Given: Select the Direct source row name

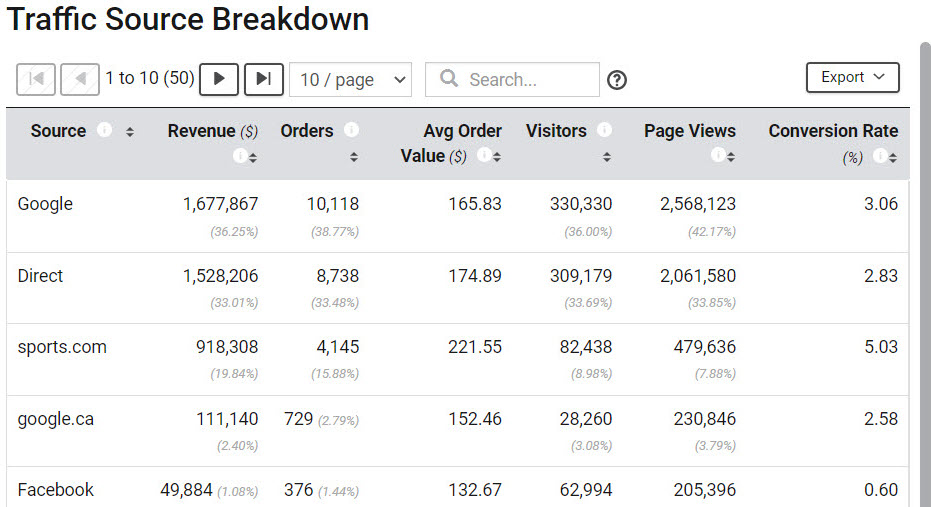Looking at the screenshot, I should pos(40,276).
